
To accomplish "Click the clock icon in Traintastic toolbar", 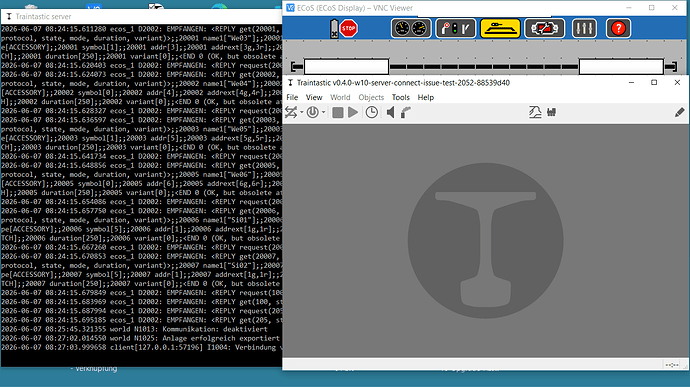I will (x=371, y=113).
